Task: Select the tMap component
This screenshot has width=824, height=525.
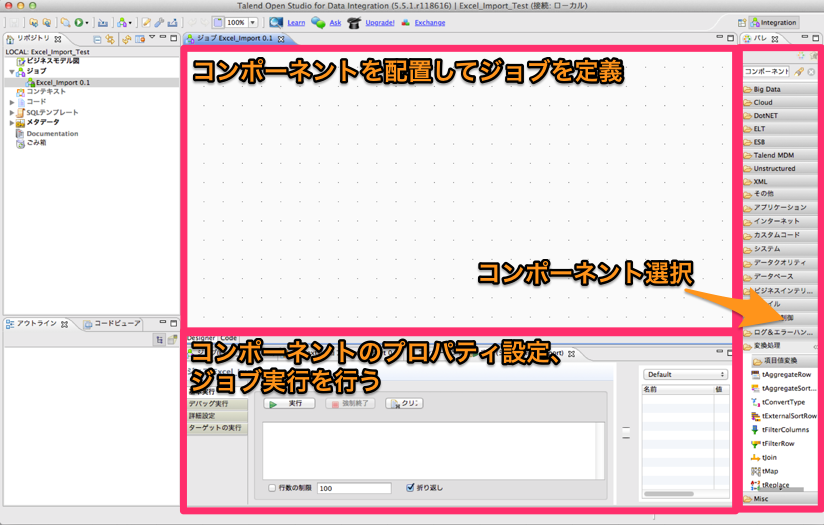Action: click(x=769, y=471)
